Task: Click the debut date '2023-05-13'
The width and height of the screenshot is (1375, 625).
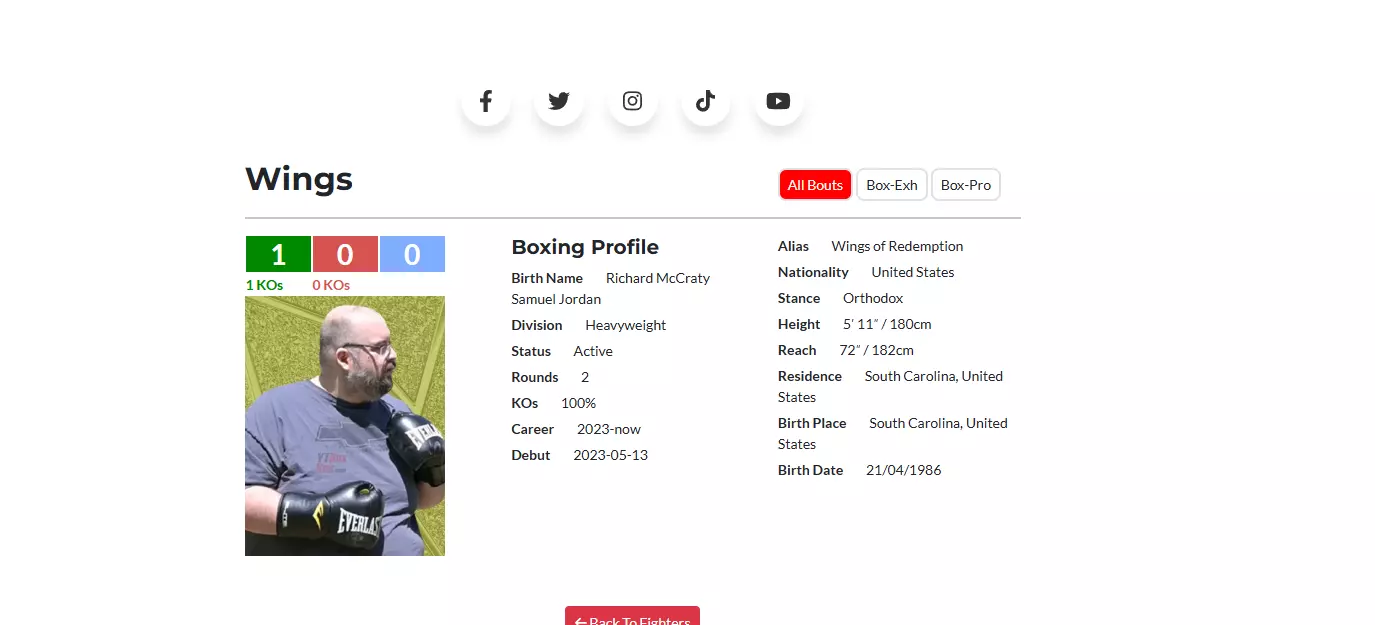Action: coord(610,455)
